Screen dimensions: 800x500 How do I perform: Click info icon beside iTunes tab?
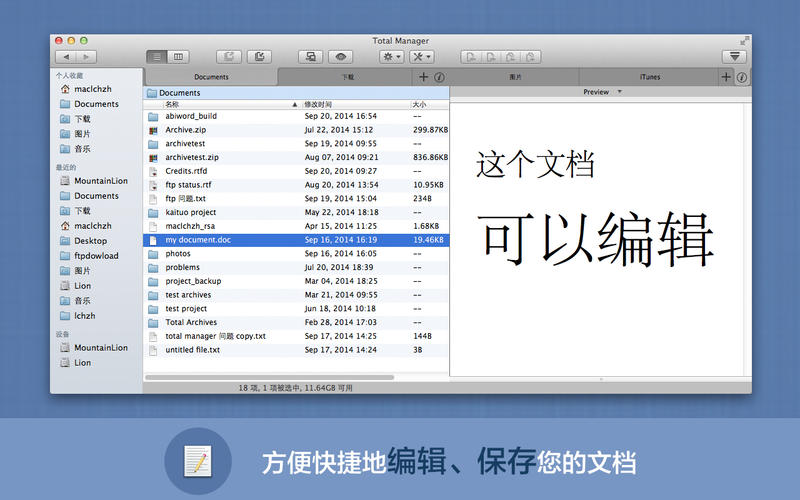[x=742, y=77]
